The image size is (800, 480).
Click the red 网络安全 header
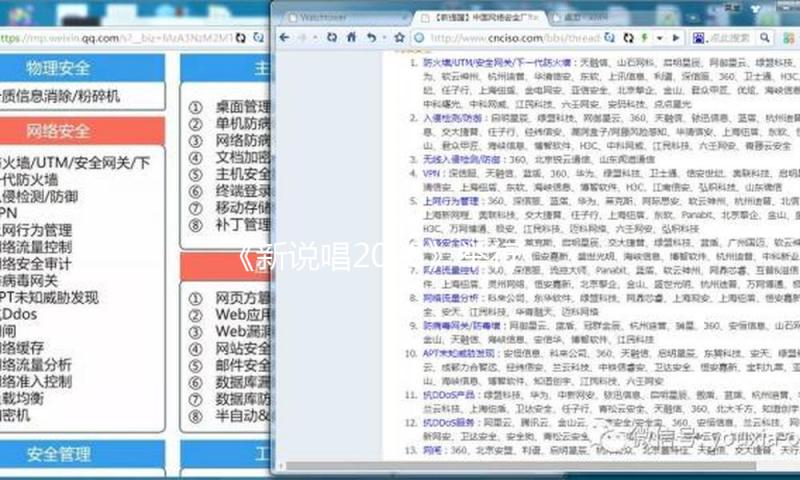pos(58,131)
